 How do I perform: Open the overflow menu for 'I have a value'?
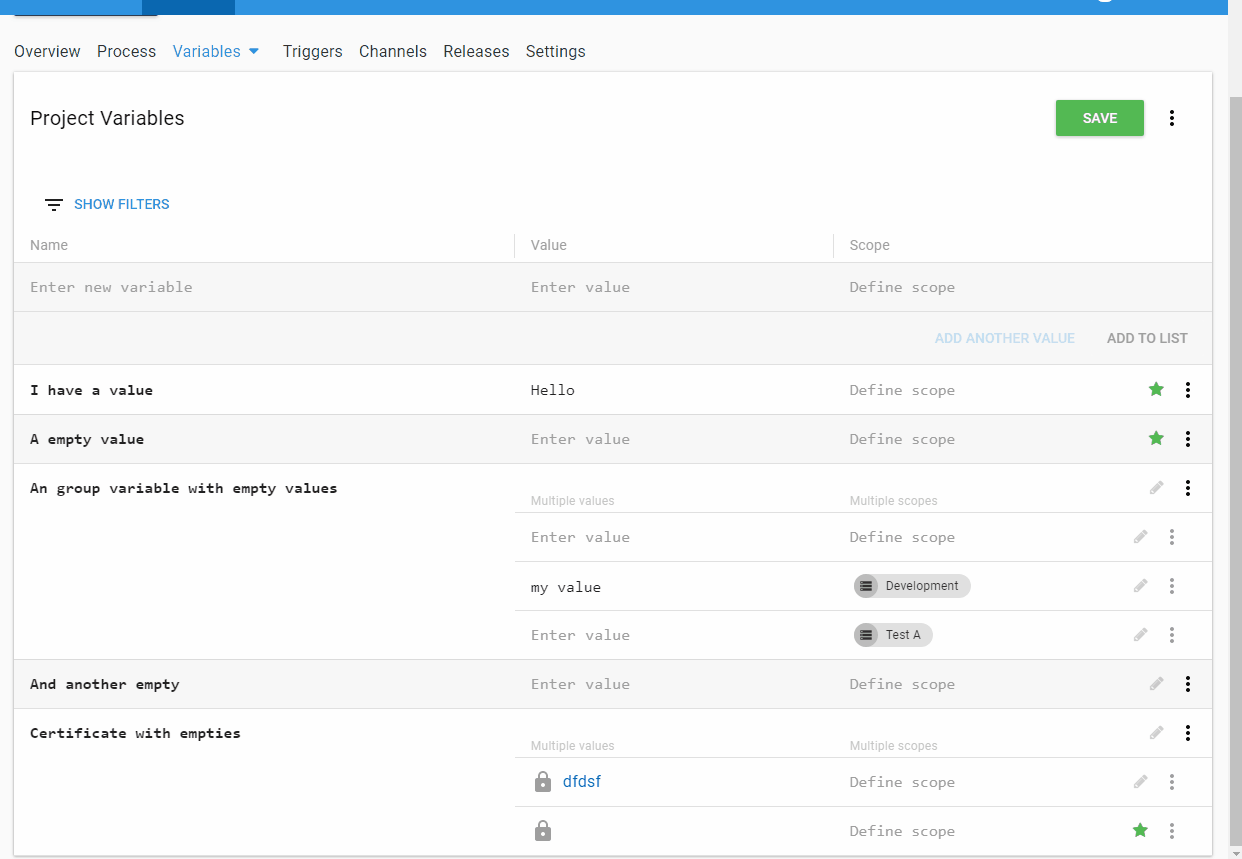click(x=1188, y=390)
